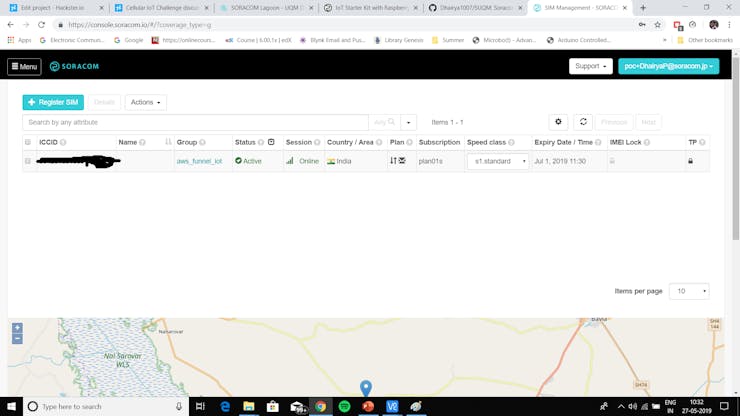This screenshot has width=740, height=416.
Task: Open Spotify from the taskbar
Action: click(345, 406)
